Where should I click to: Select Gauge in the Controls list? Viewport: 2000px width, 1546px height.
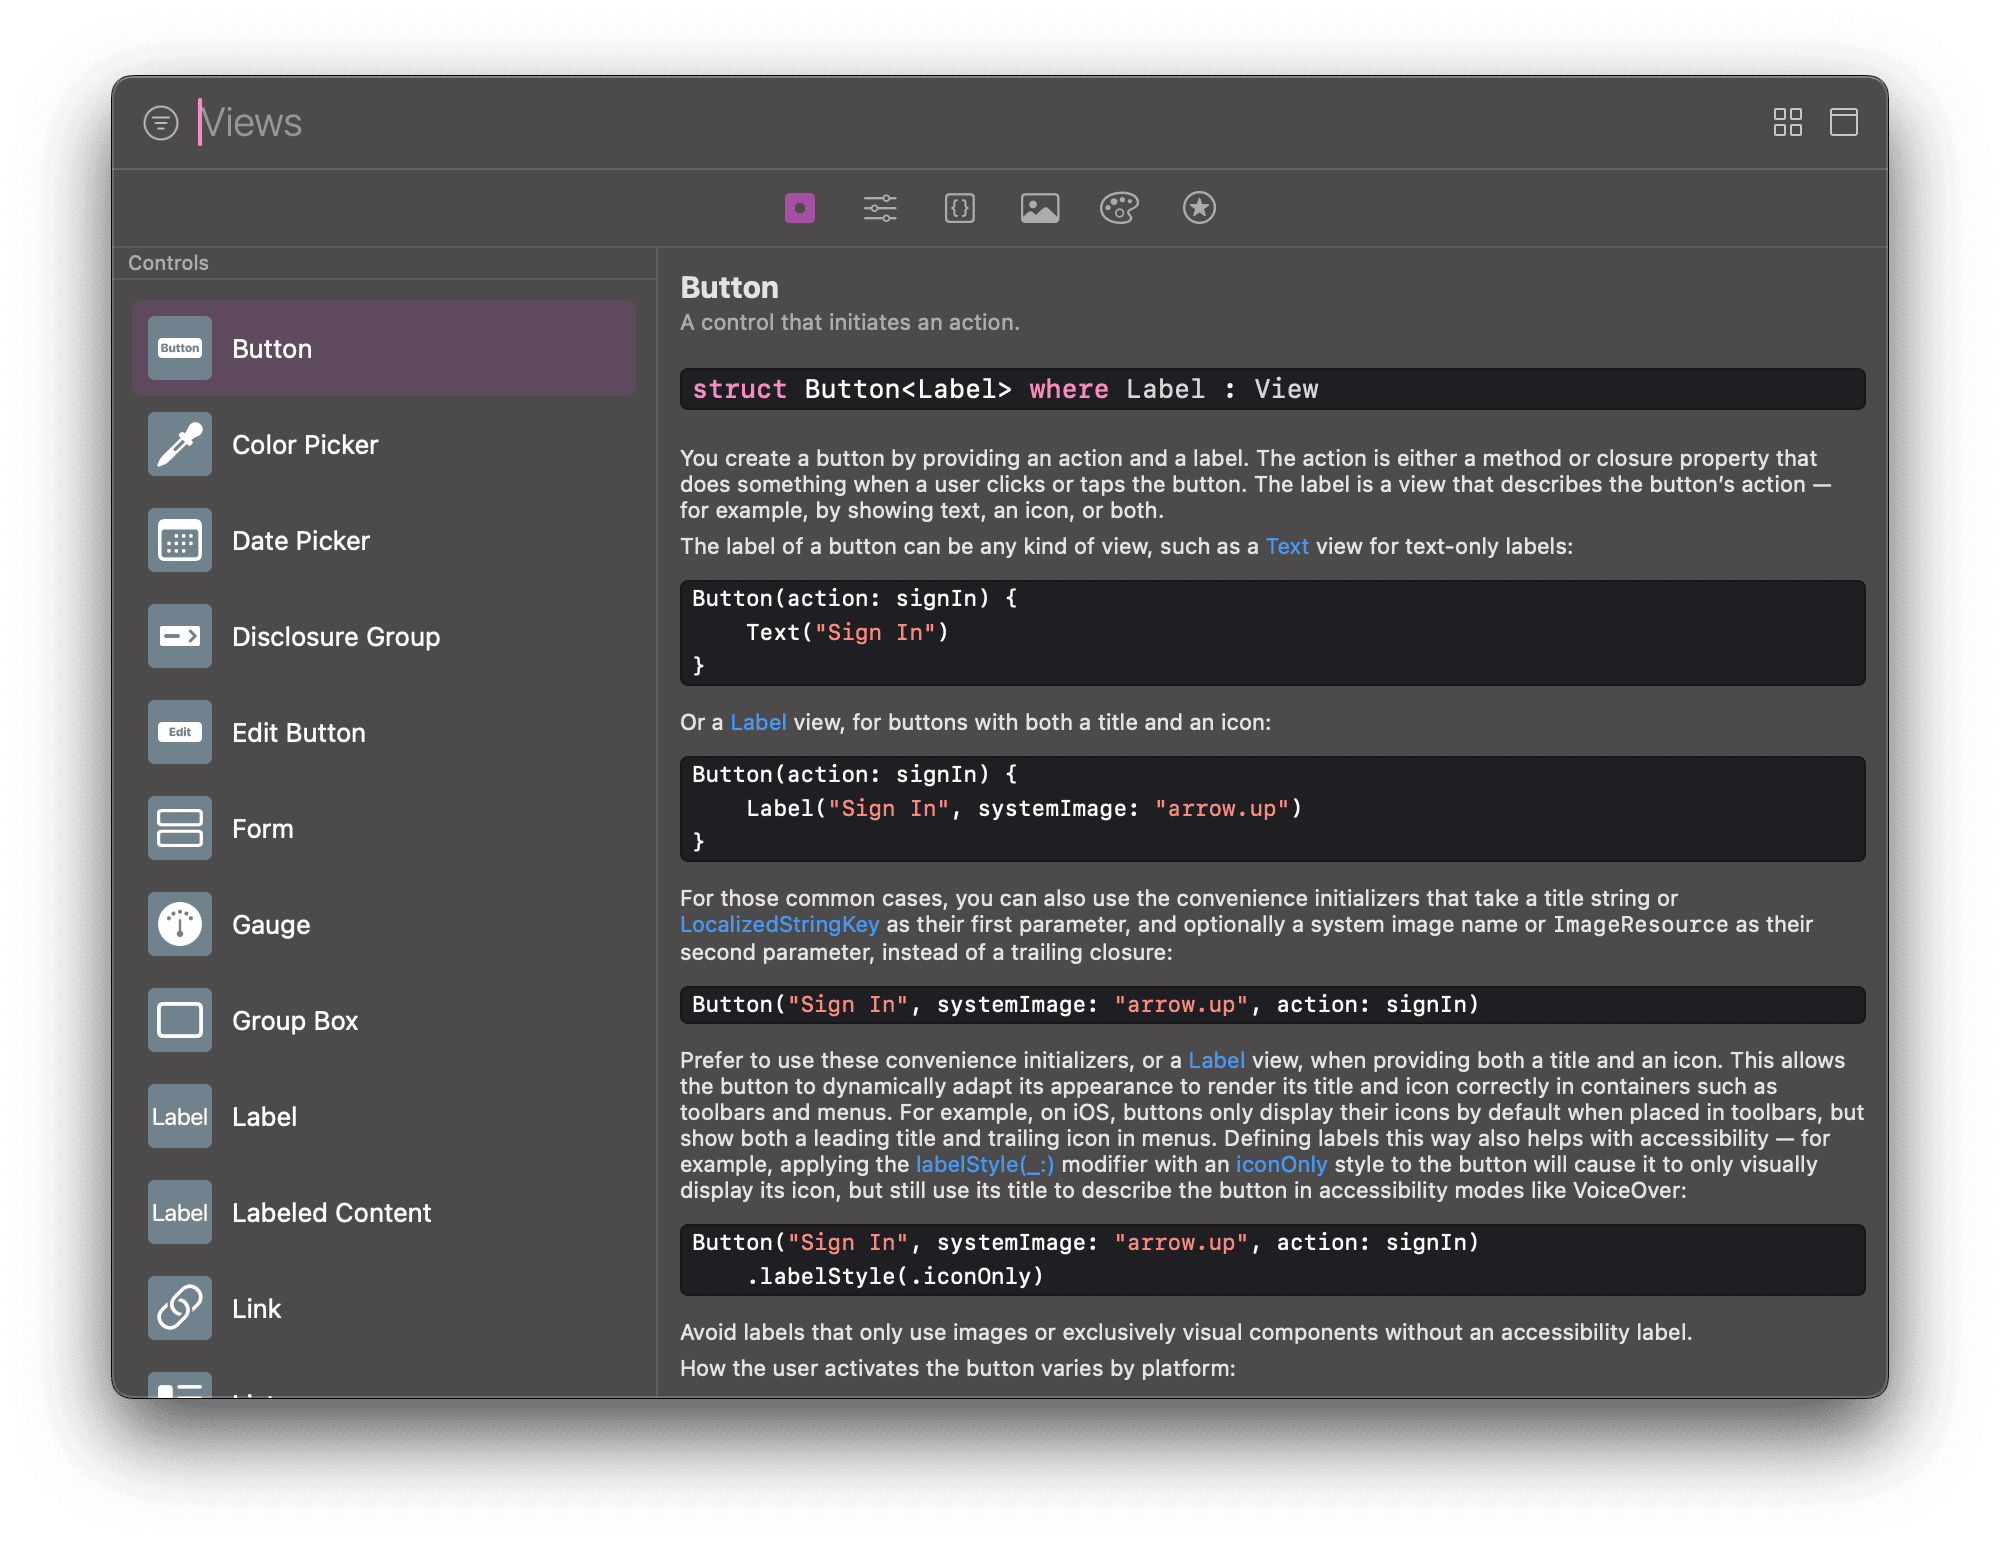384,924
